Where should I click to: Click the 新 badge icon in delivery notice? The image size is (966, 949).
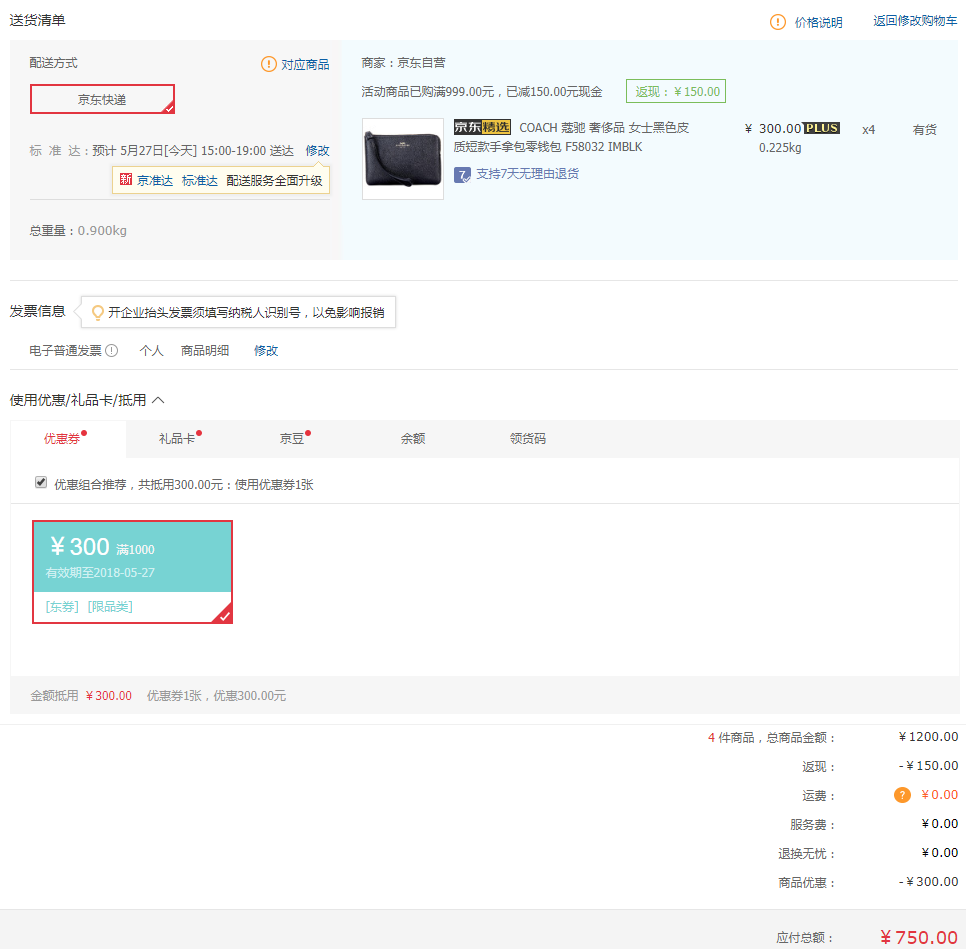[126, 179]
